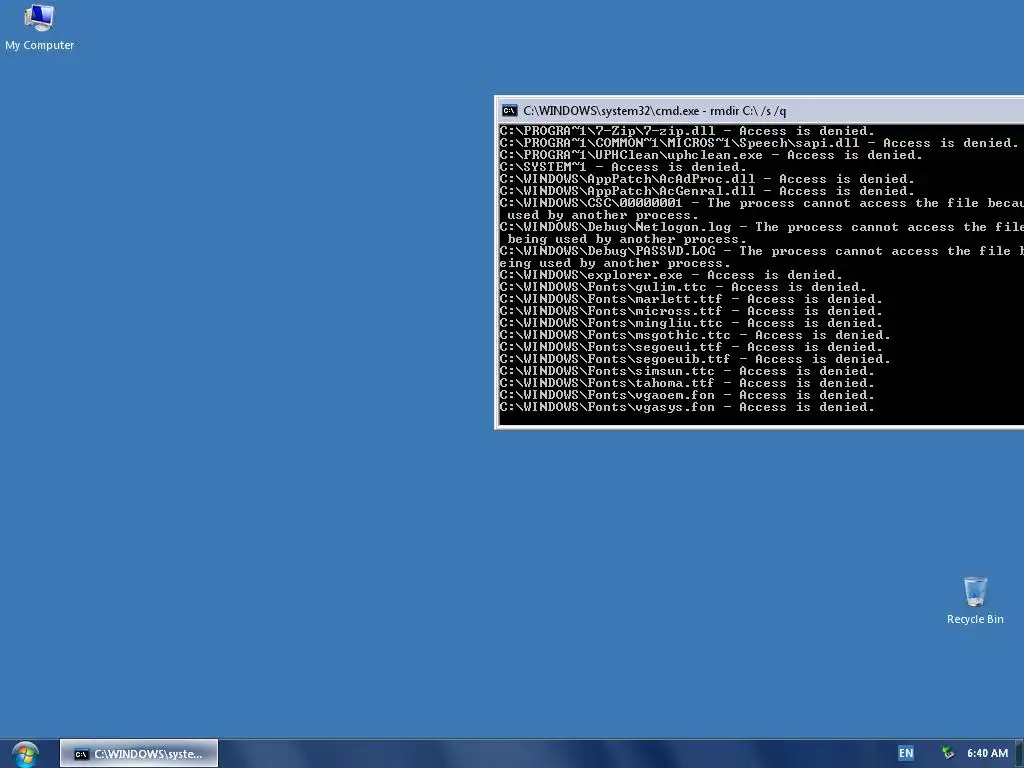The height and width of the screenshot is (768, 1024).
Task: Open the Recycle Bin desktop icon
Action: tap(975, 601)
